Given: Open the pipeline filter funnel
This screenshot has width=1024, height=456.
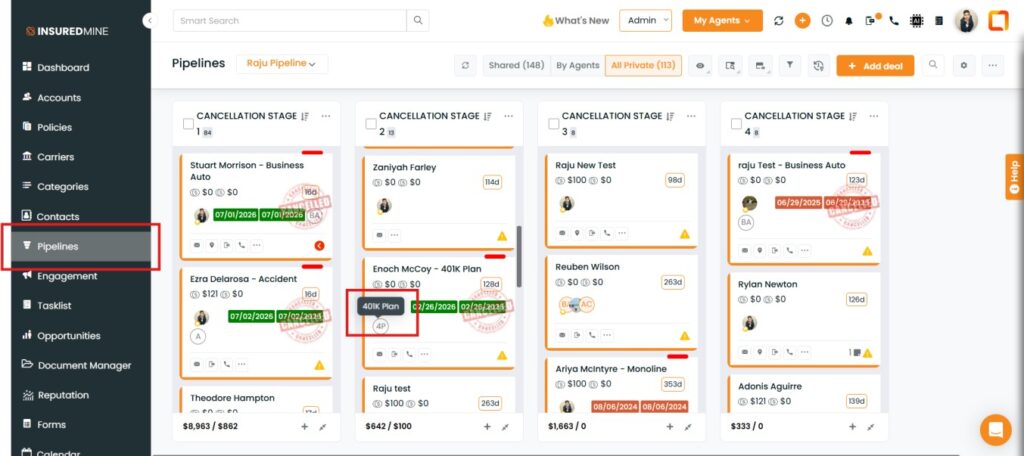Looking at the screenshot, I should tap(790, 65).
